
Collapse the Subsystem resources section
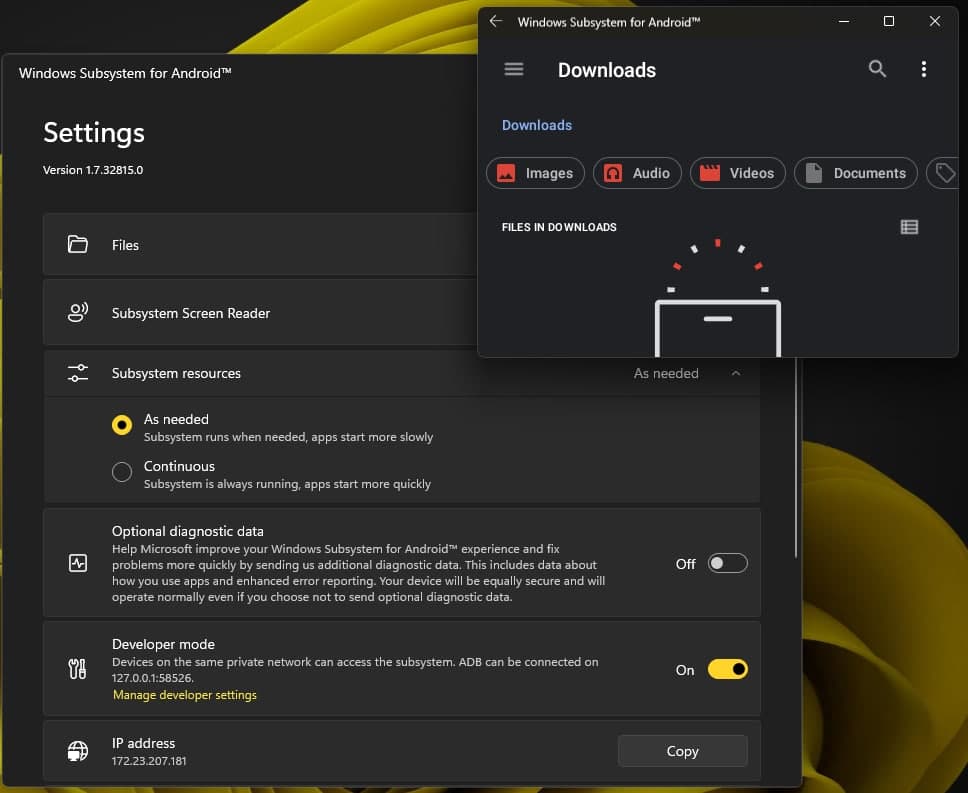click(736, 373)
